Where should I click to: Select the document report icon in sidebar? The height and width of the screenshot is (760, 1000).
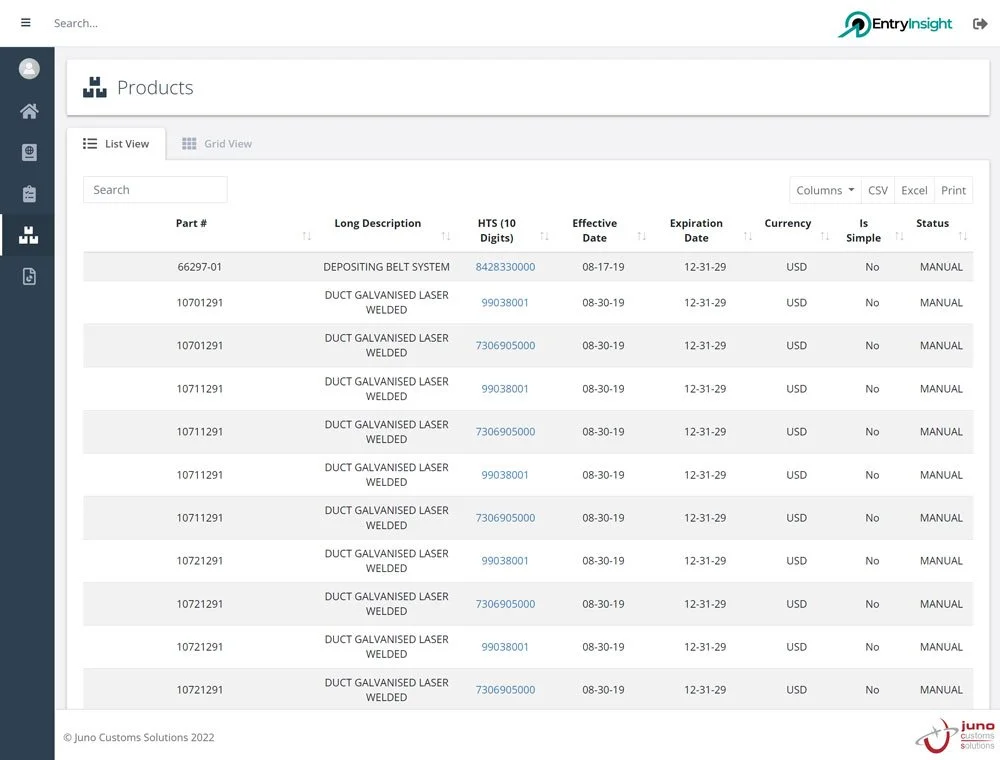click(27, 276)
